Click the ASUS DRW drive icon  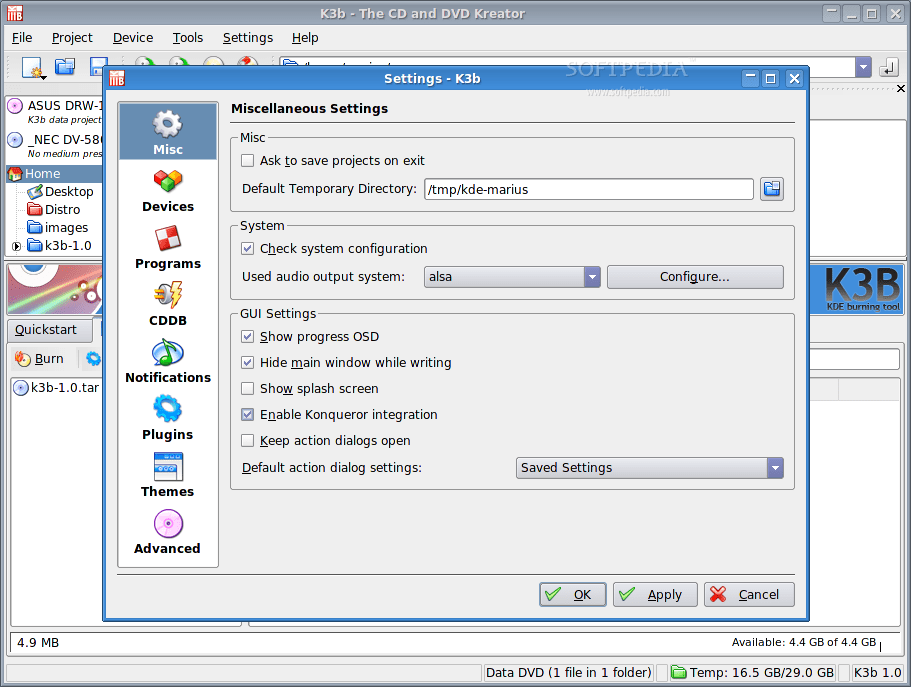coord(15,106)
